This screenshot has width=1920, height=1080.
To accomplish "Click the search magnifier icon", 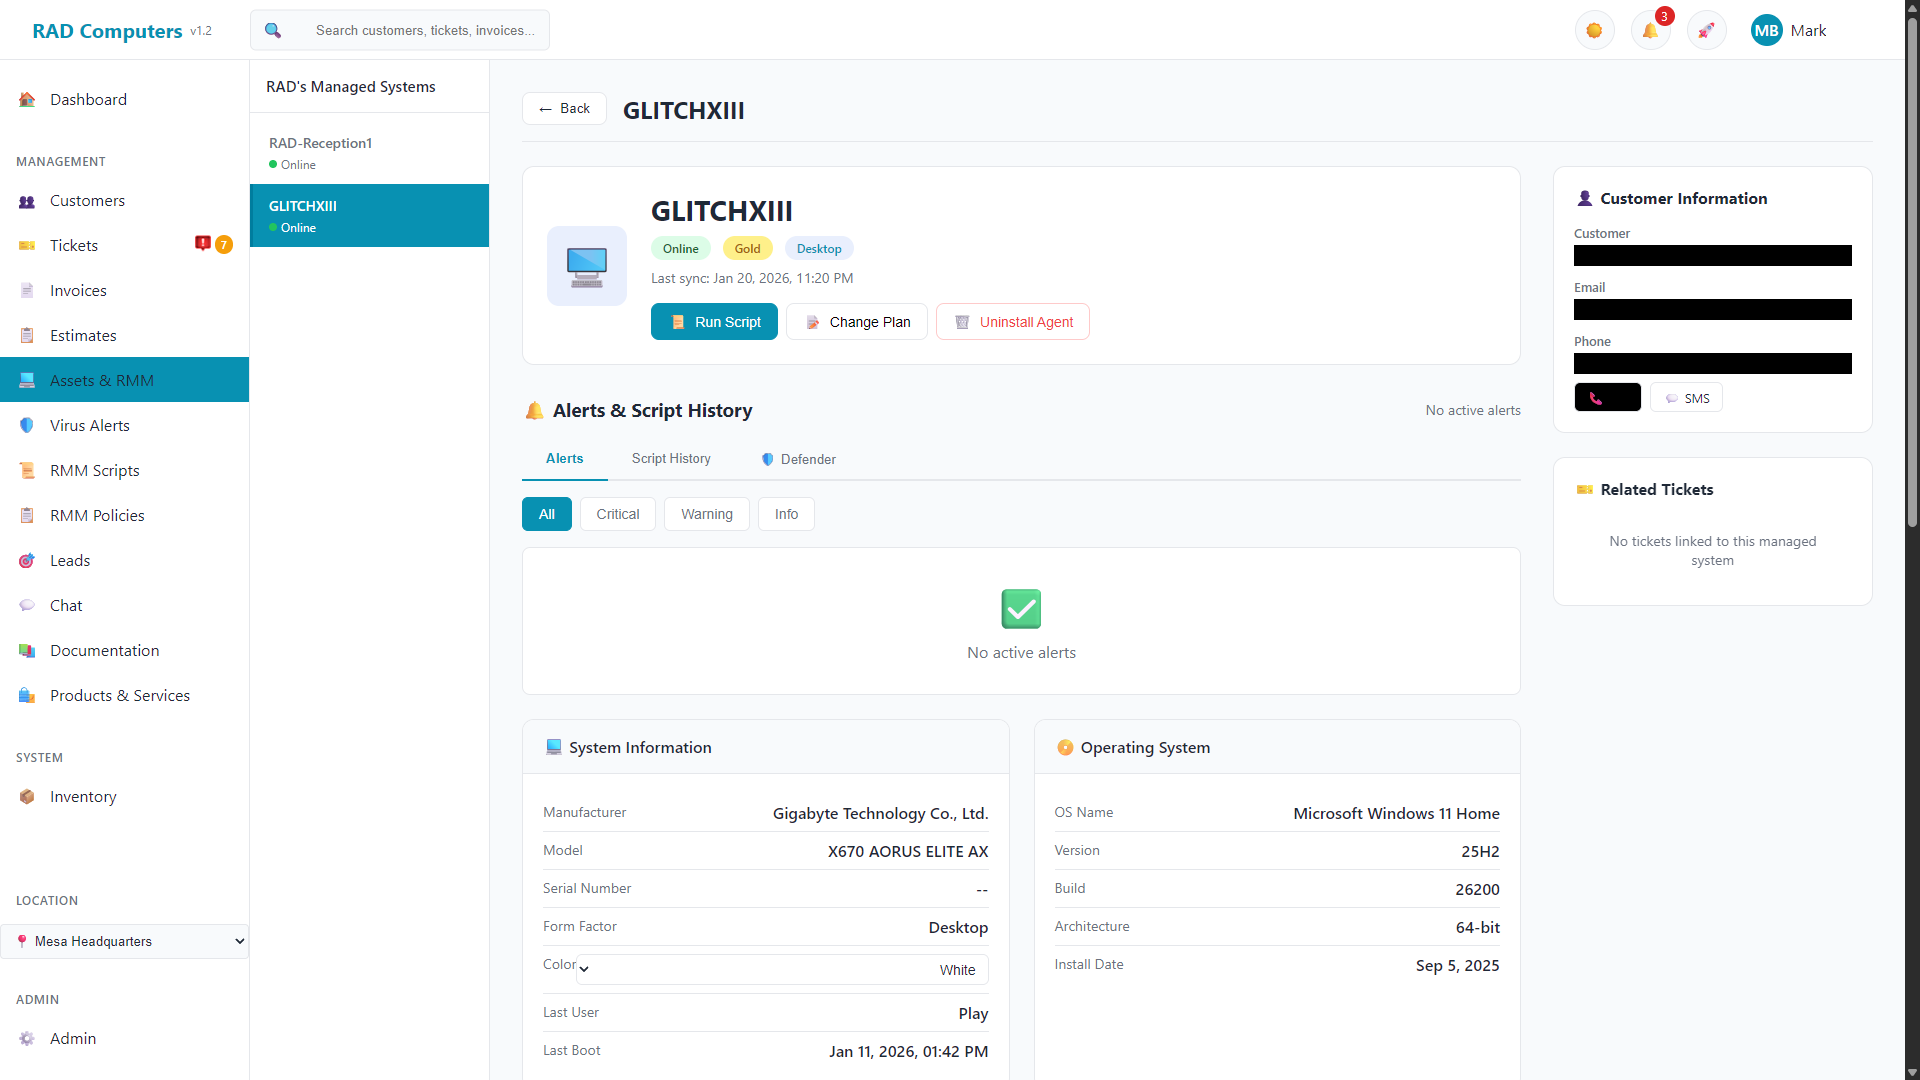I will [x=273, y=30].
